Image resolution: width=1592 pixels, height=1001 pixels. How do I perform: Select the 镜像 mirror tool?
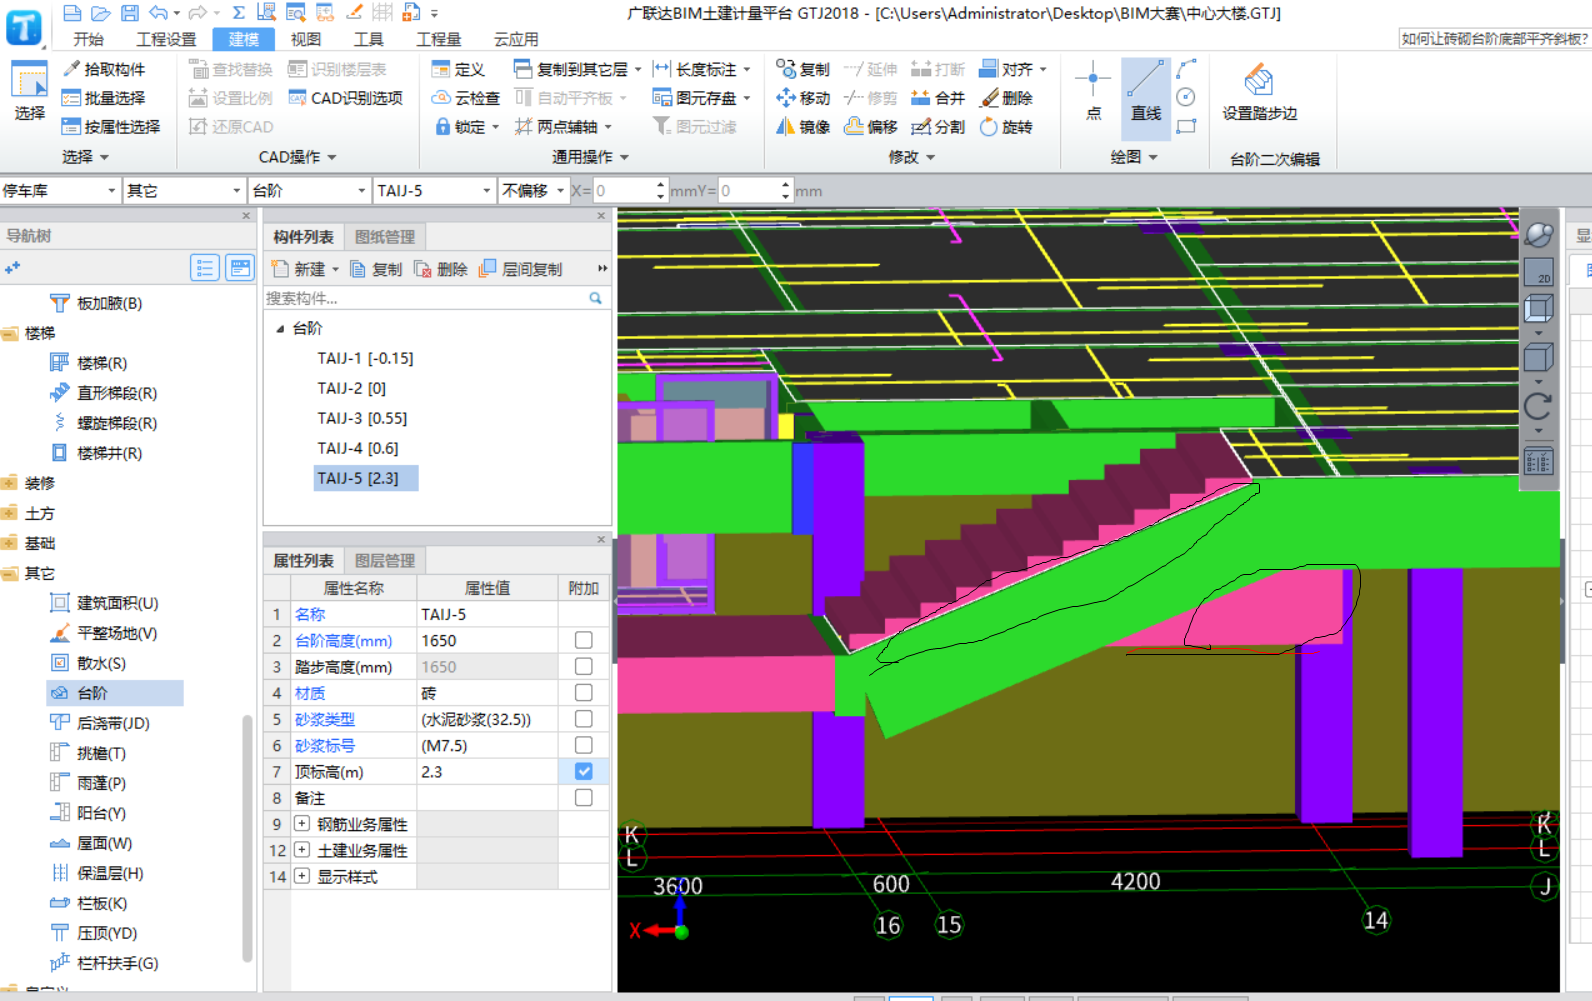803,127
